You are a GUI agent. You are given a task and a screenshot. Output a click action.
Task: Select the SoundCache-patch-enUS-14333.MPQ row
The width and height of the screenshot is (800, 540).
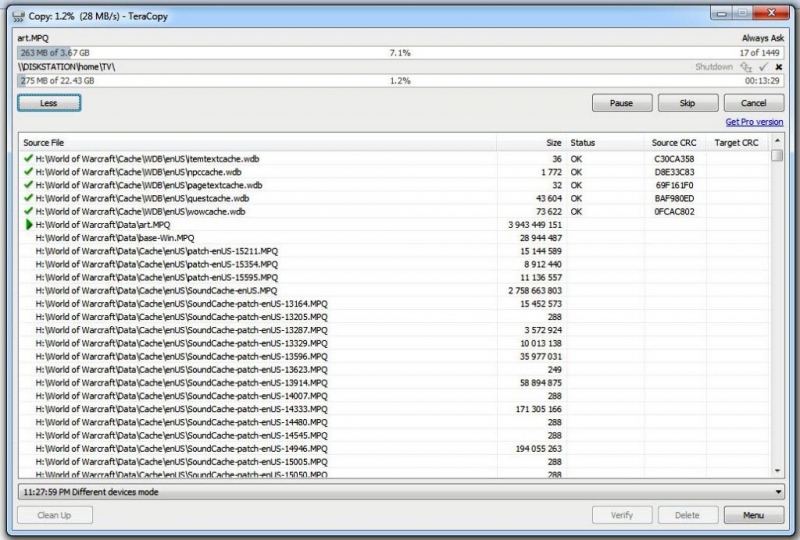[x=395, y=409]
